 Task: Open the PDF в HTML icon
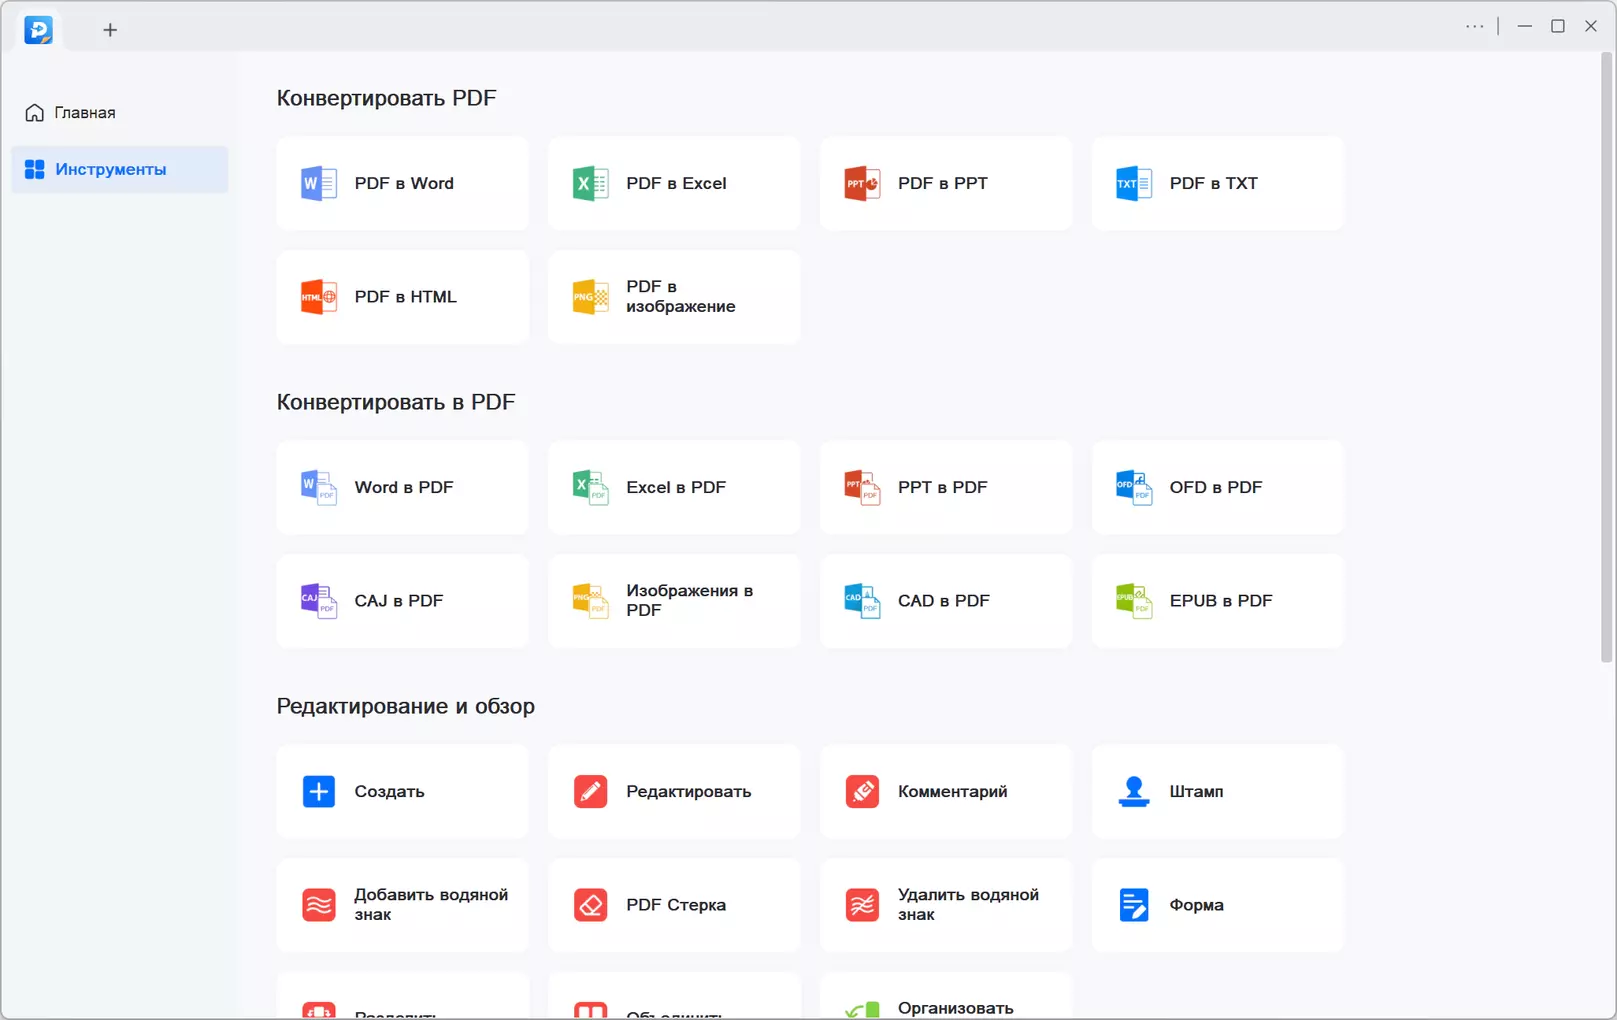click(318, 297)
